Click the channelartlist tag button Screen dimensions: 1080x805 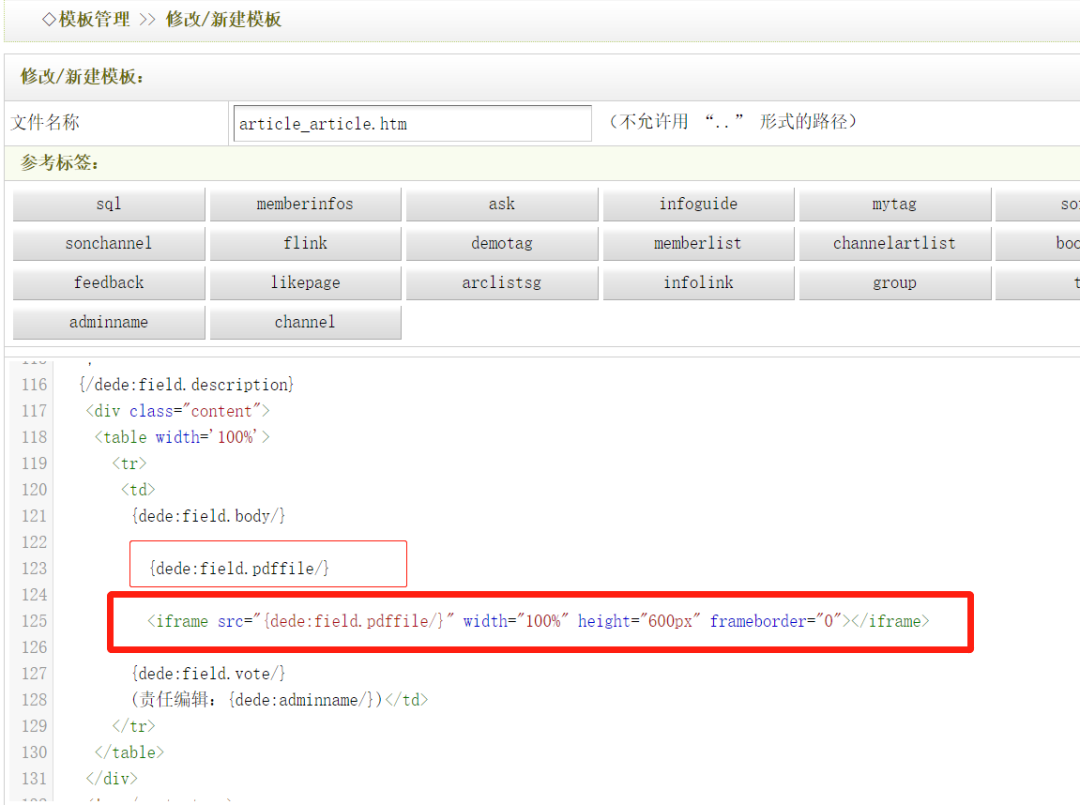coord(894,243)
